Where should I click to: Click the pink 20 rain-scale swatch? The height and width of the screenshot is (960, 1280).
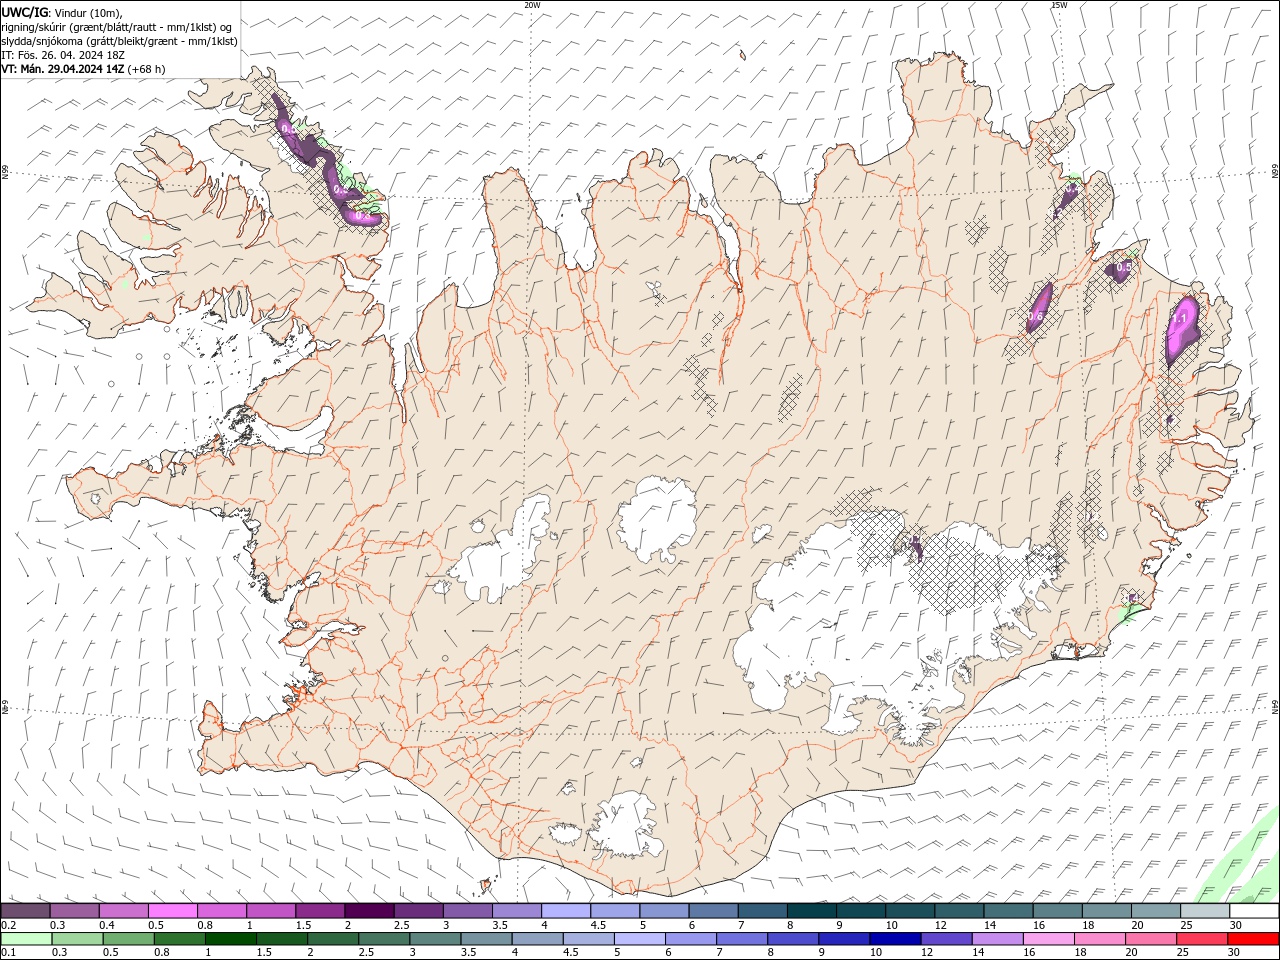[1150, 939]
